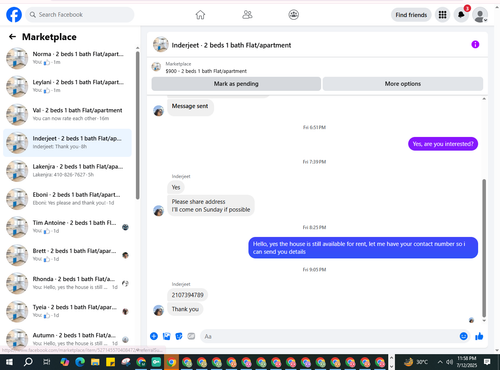The image size is (500, 370).
Task: Open Tyeia's conversation
Action: pos(67,311)
